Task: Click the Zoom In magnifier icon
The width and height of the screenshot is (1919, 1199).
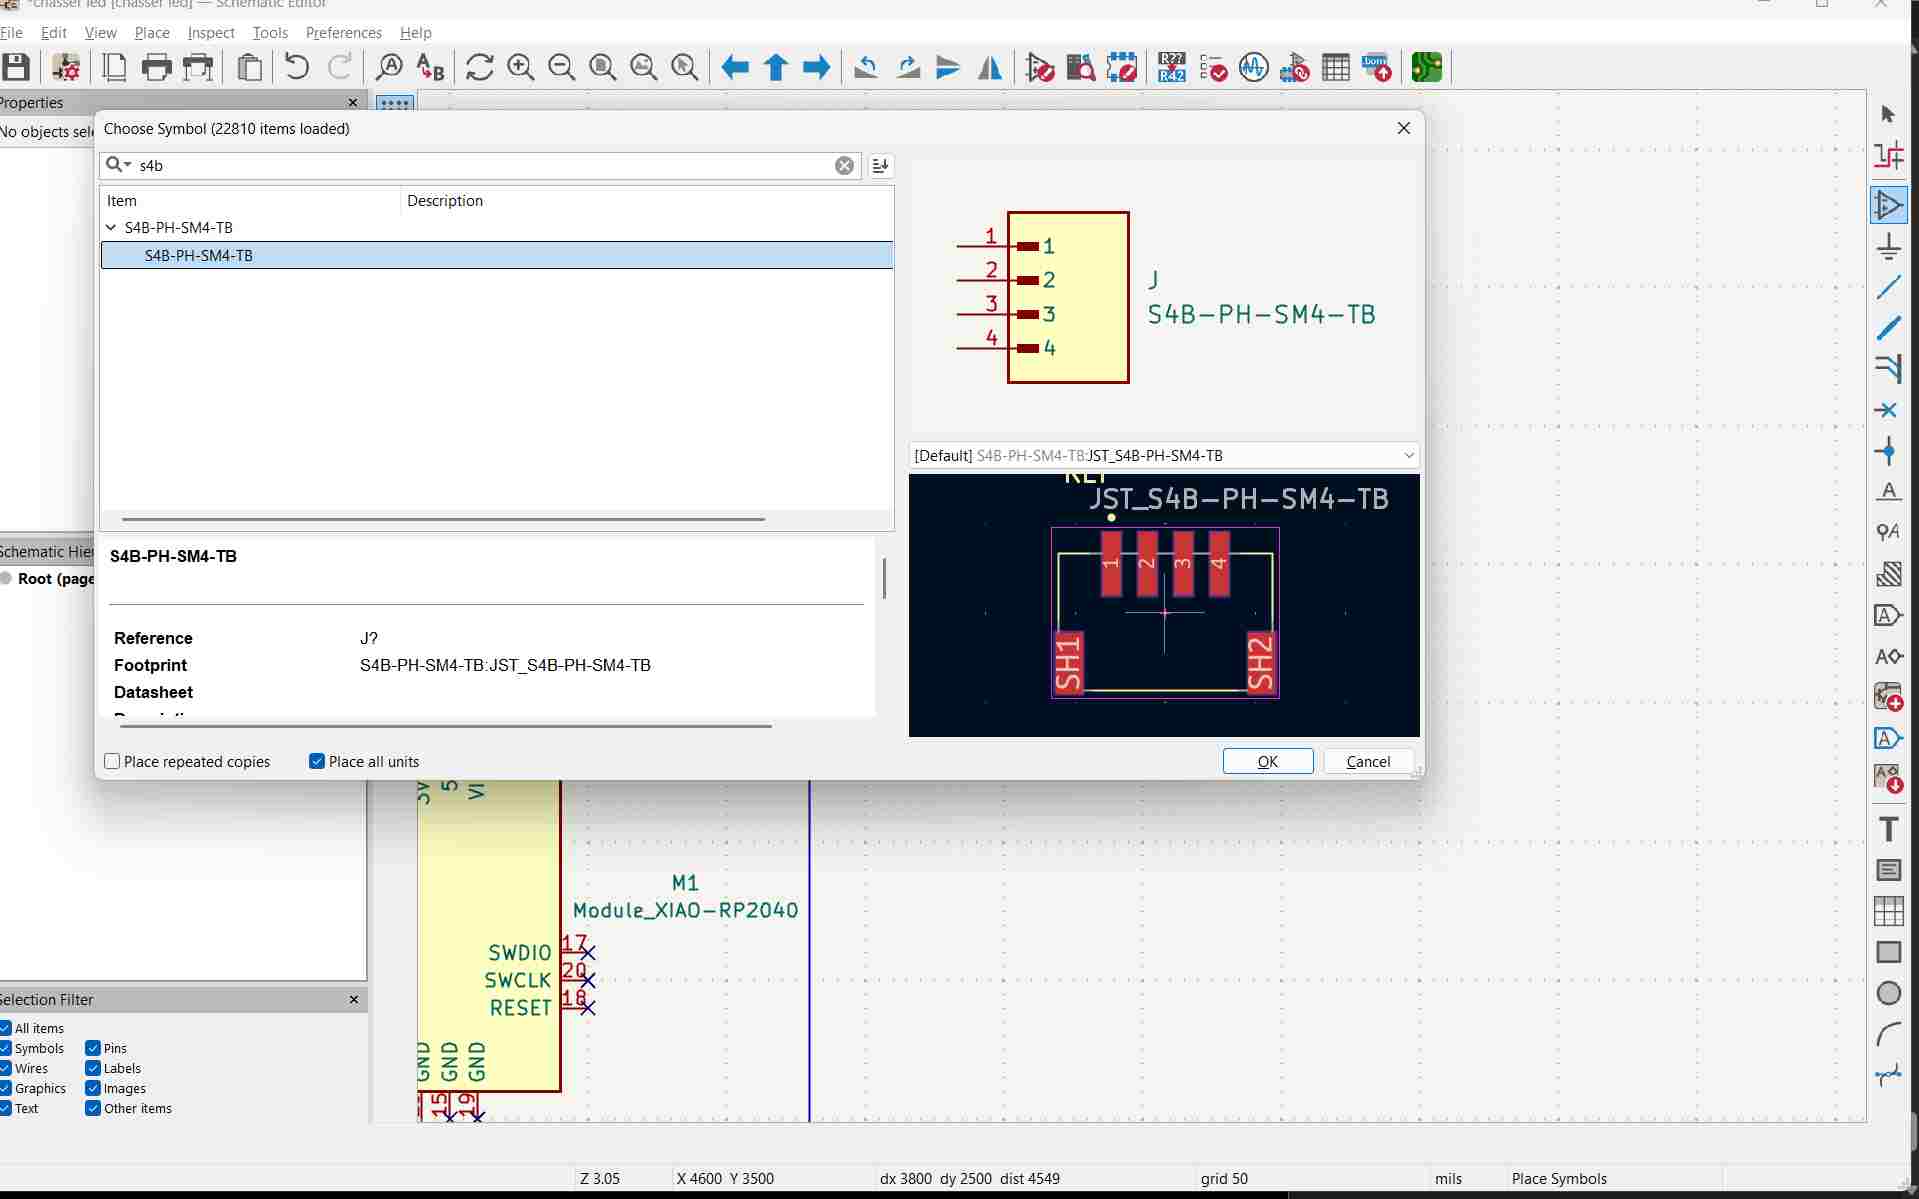Action: [520, 68]
